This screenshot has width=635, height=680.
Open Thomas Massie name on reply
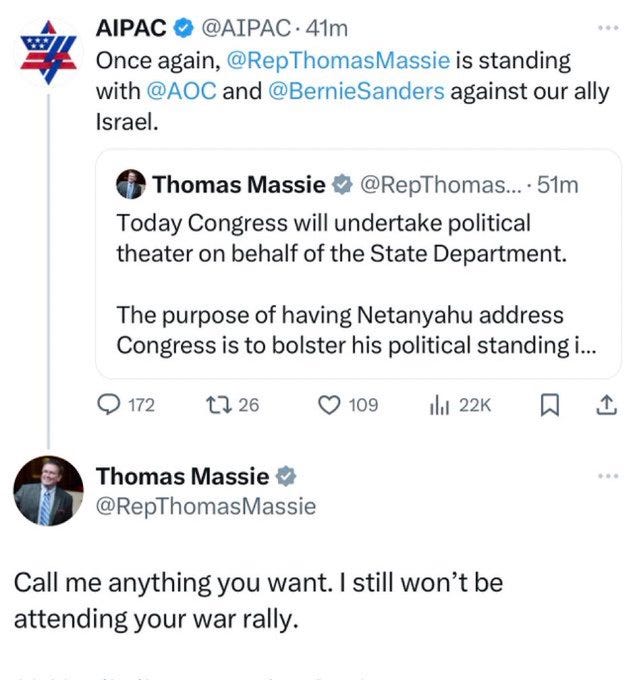point(182,476)
